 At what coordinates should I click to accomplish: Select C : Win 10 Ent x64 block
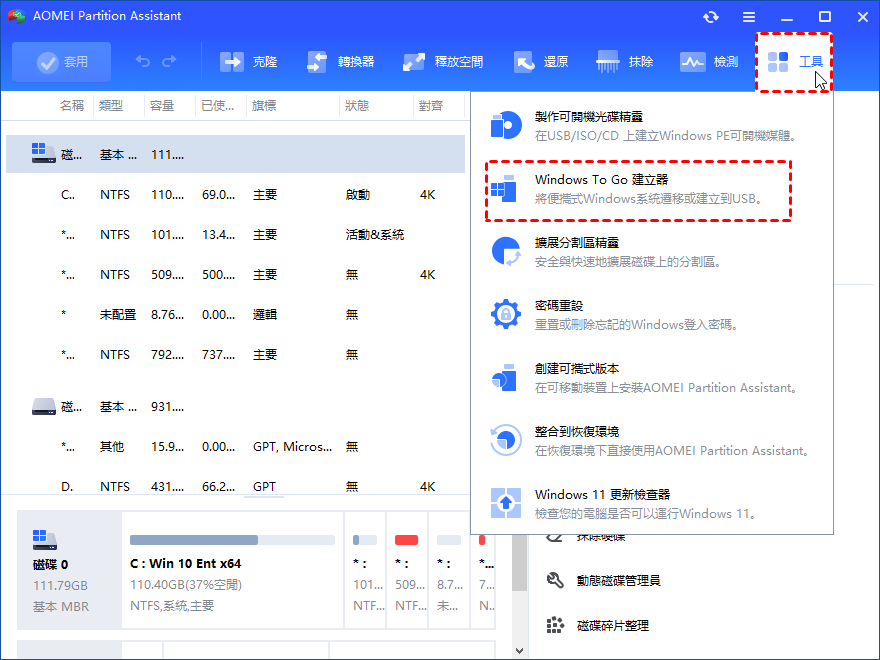pyautogui.click(x=232, y=570)
